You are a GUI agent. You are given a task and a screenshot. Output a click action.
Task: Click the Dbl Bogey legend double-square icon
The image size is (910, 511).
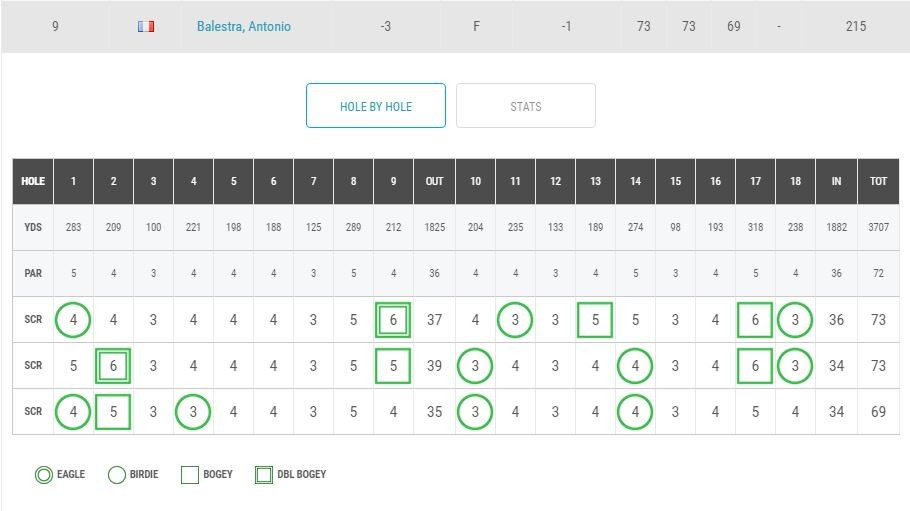(263, 475)
